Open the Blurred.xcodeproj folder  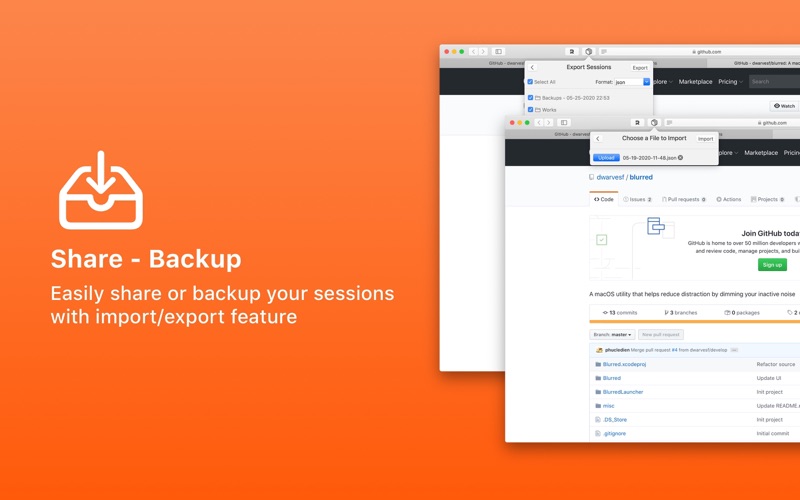click(x=624, y=364)
